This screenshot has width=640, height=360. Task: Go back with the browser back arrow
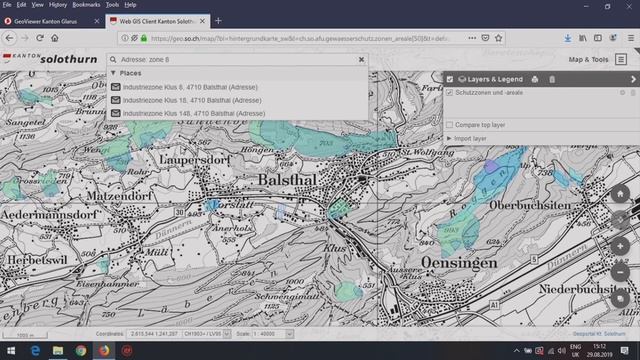[10, 38]
